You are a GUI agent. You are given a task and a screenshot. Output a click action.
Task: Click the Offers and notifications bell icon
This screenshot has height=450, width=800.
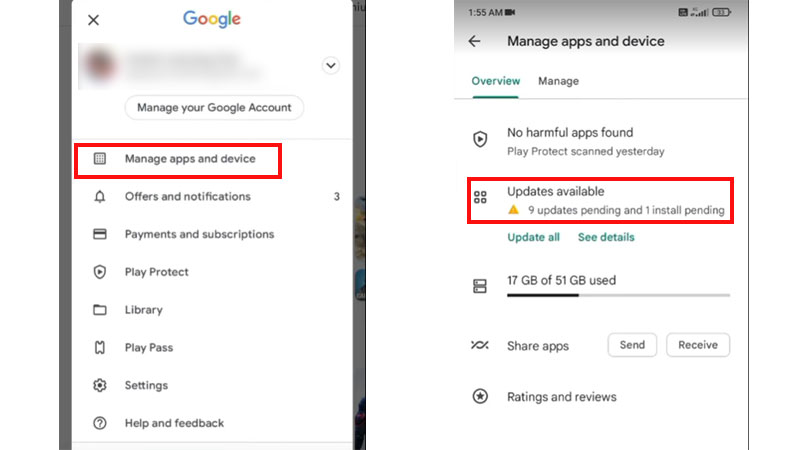[100, 196]
